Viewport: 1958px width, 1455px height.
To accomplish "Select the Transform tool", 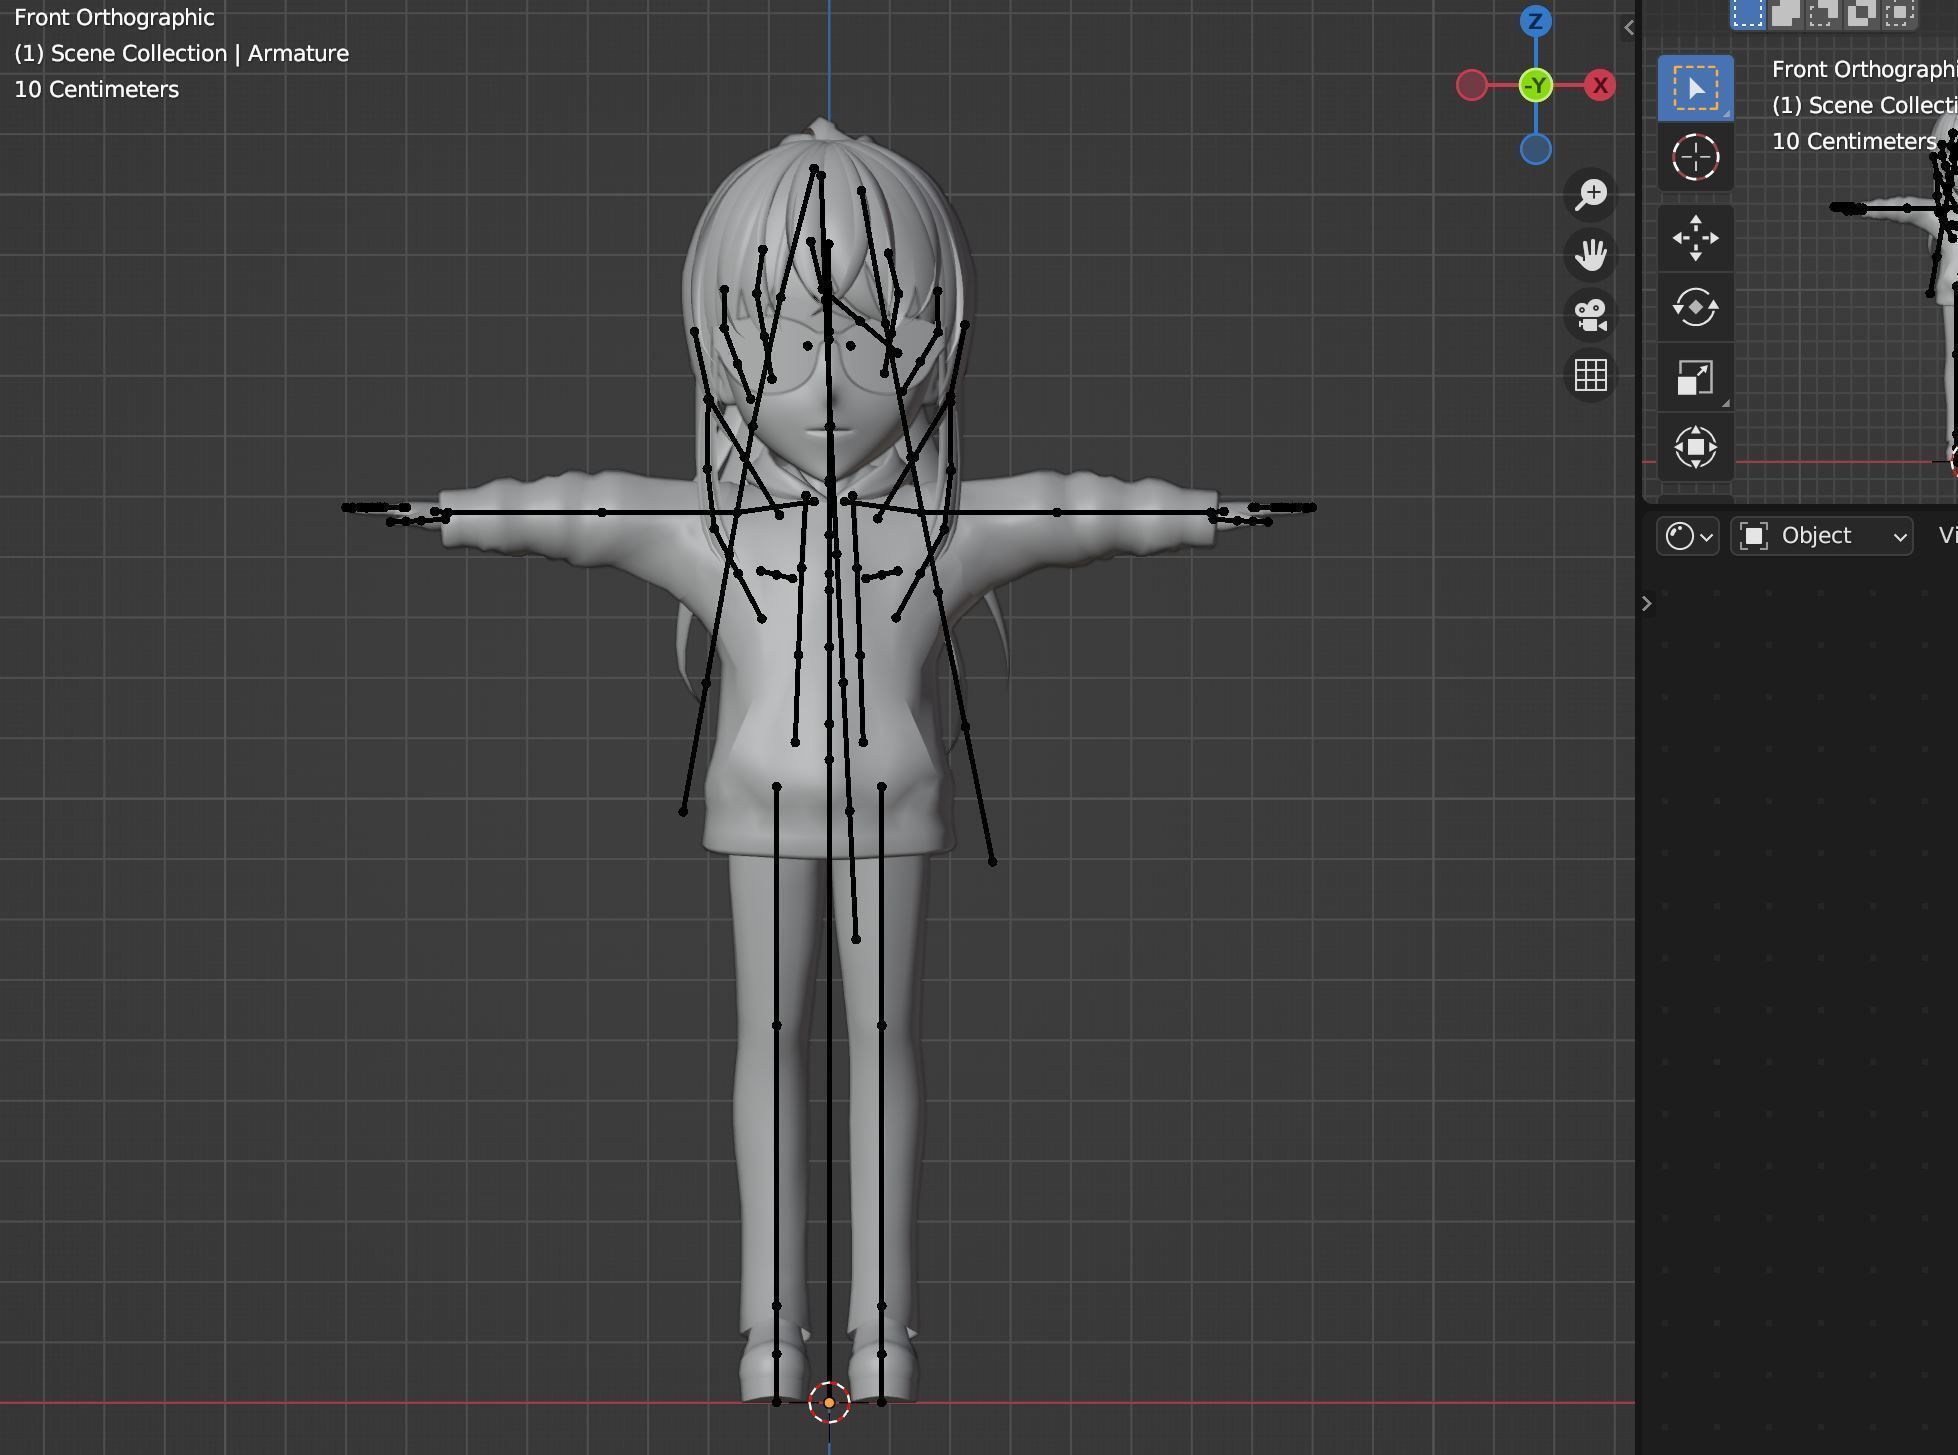I will tap(1695, 448).
